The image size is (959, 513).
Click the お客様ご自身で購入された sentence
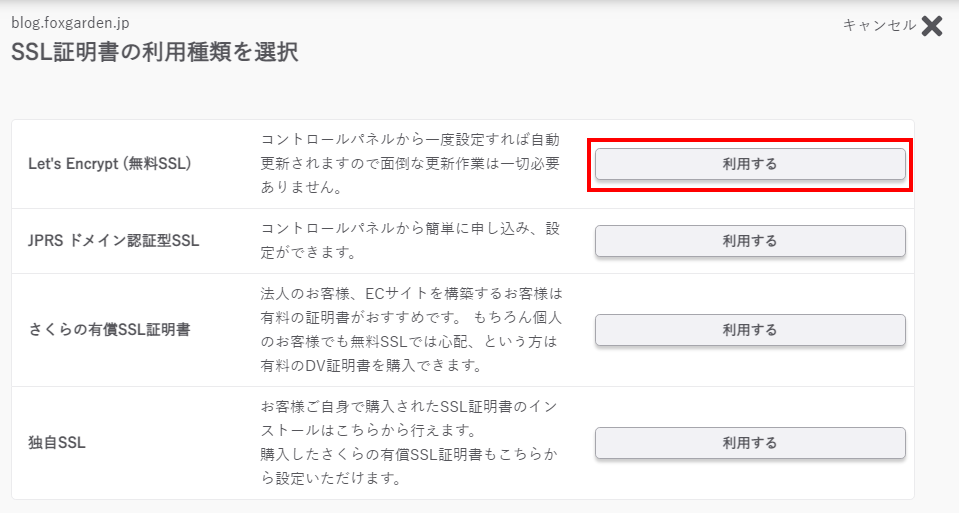pos(409,419)
